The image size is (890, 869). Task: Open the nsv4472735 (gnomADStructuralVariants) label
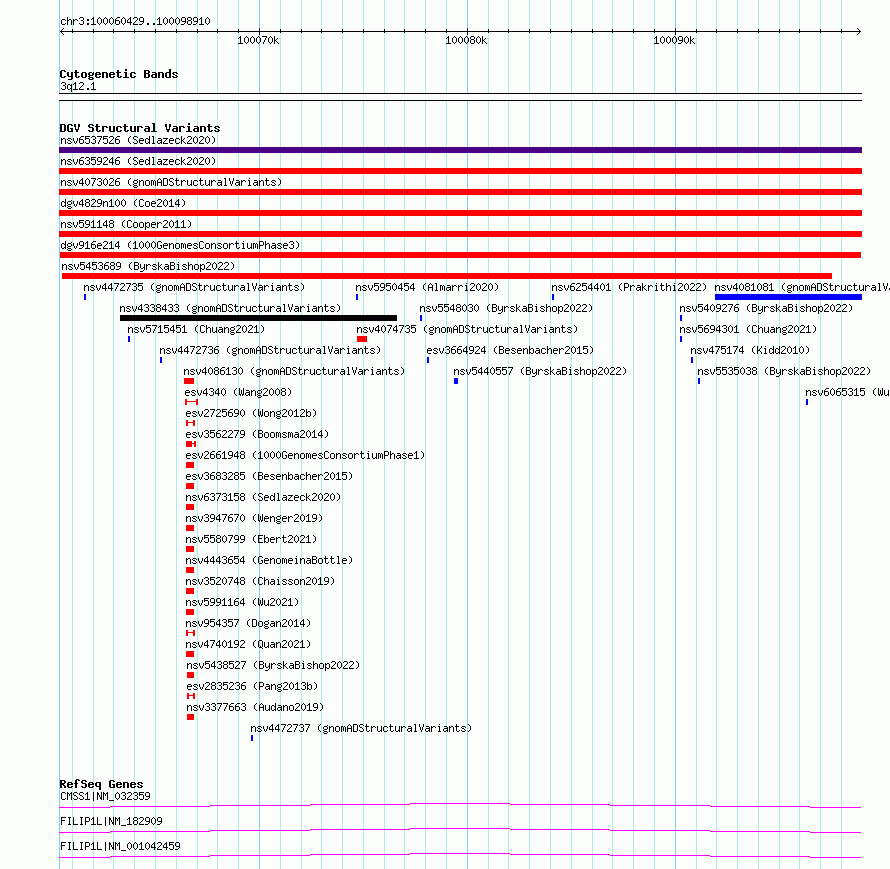[x=194, y=287]
